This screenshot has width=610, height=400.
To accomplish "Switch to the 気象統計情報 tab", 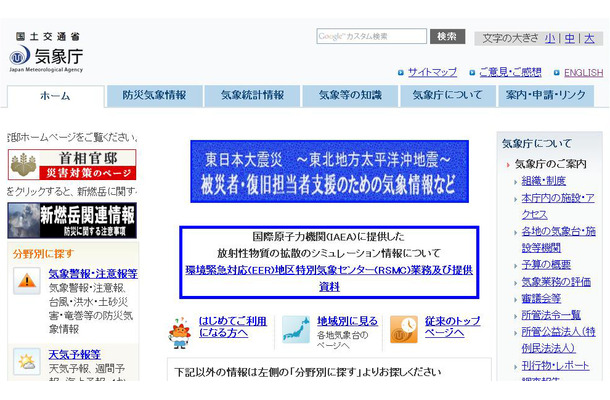I will [252, 96].
